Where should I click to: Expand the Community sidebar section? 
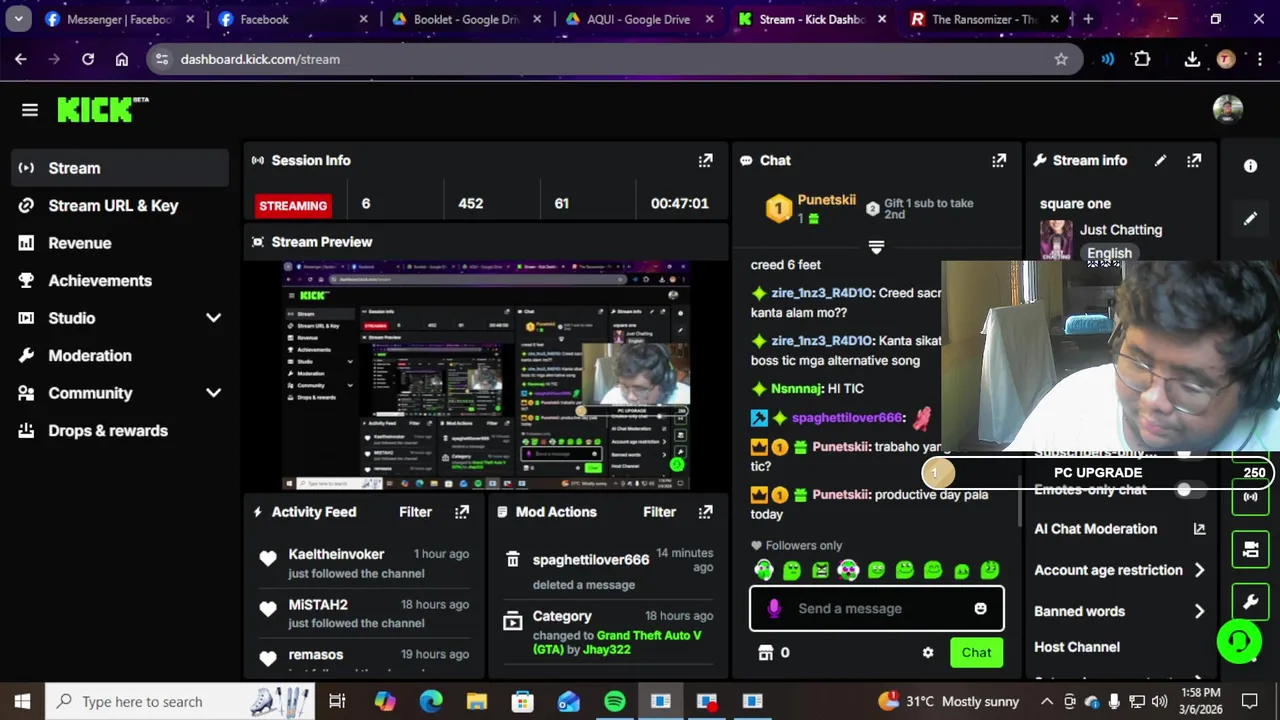pyautogui.click(x=213, y=393)
